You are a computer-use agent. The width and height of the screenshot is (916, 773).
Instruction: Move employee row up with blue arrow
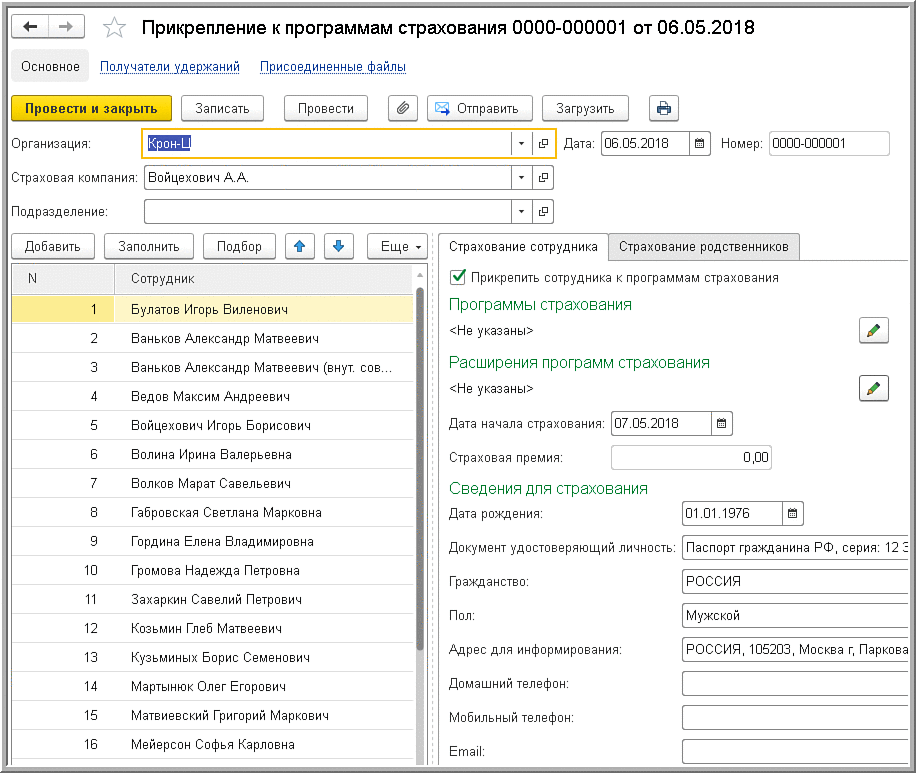pyautogui.click(x=300, y=246)
